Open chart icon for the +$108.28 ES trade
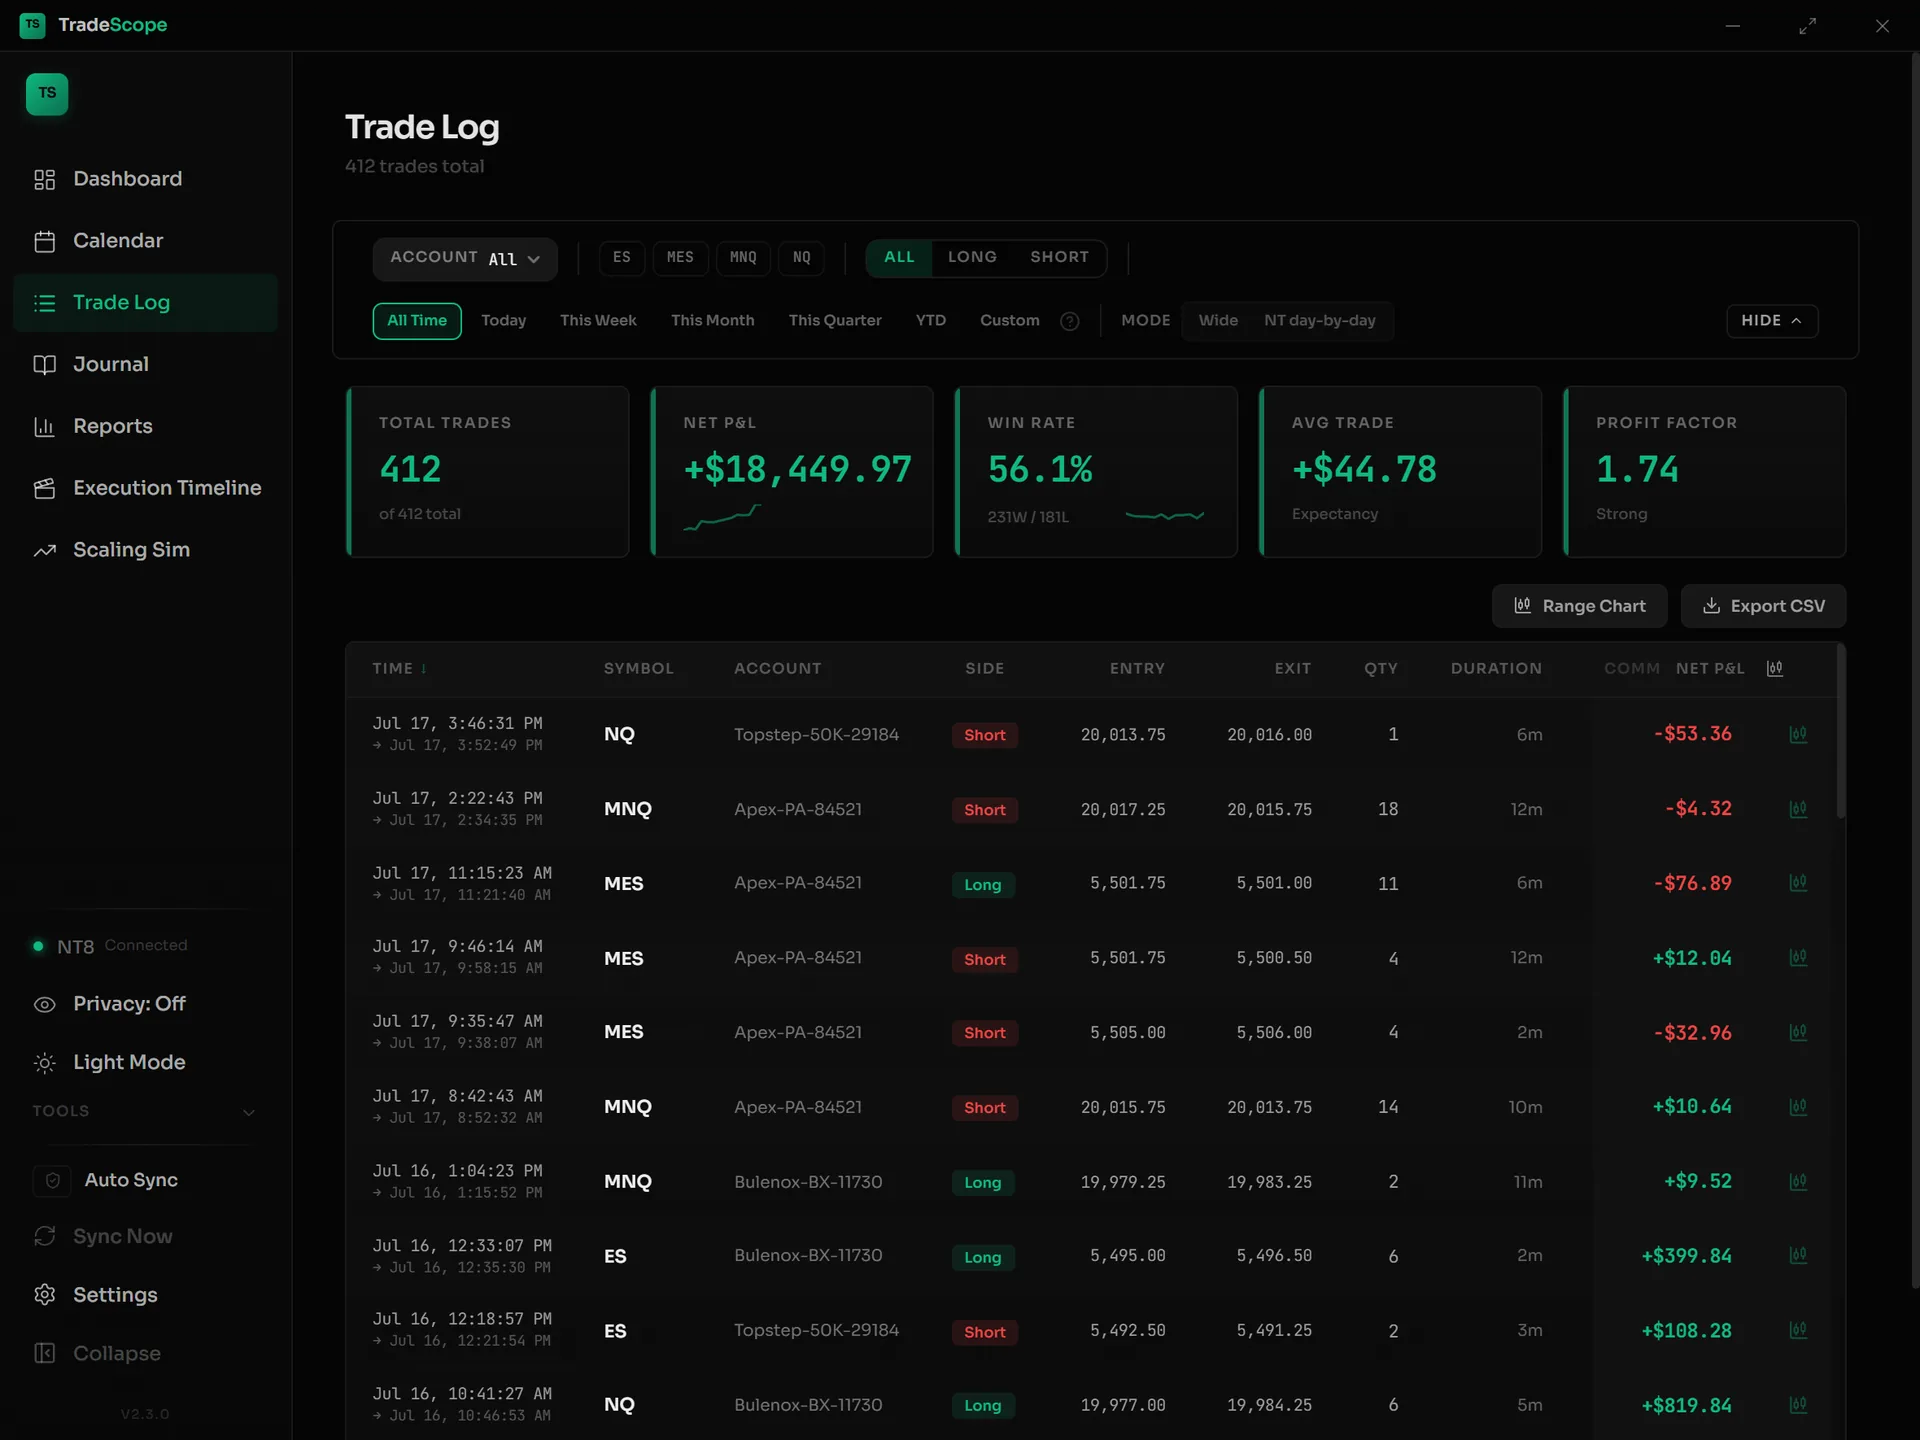Viewport: 1920px width, 1440px height. 1798,1330
